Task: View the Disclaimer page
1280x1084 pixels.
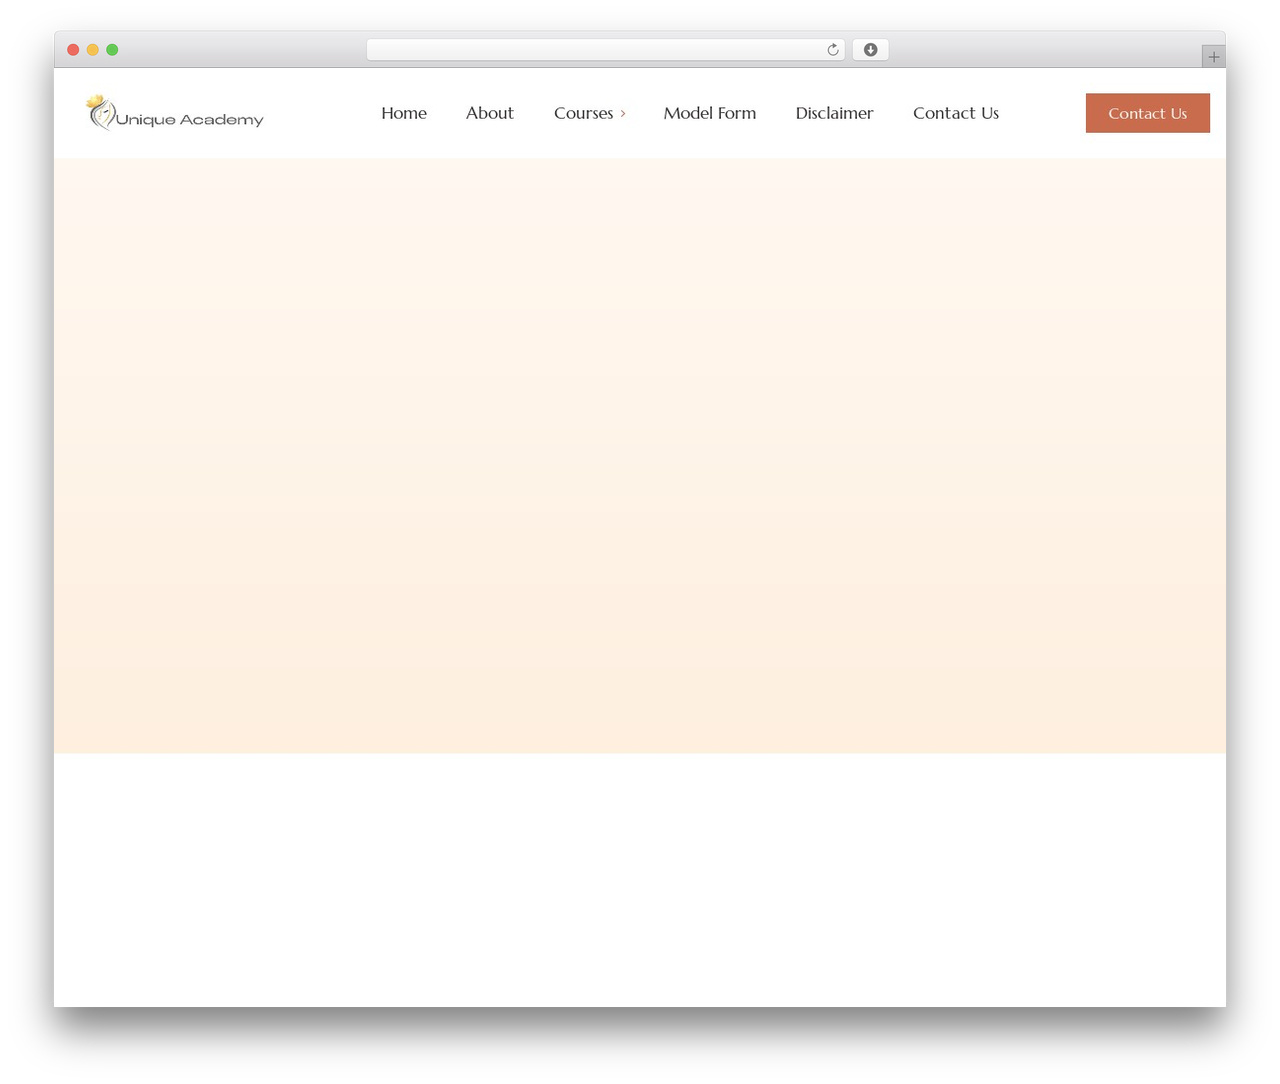Action: [835, 113]
